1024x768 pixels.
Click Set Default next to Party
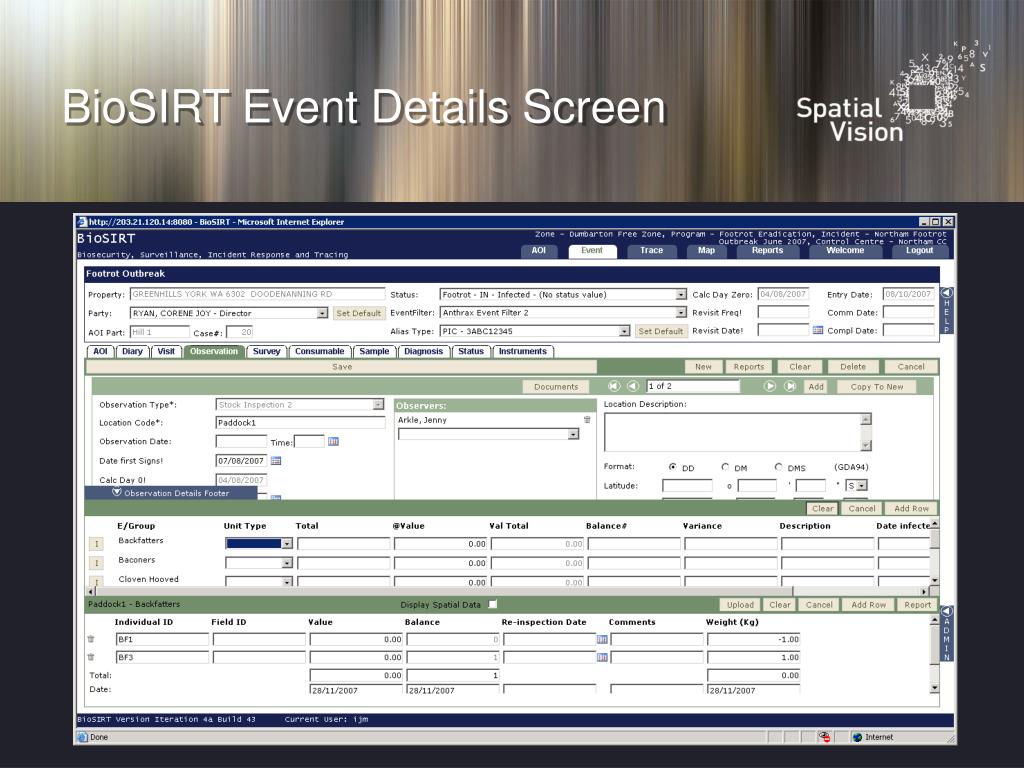[358, 313]
